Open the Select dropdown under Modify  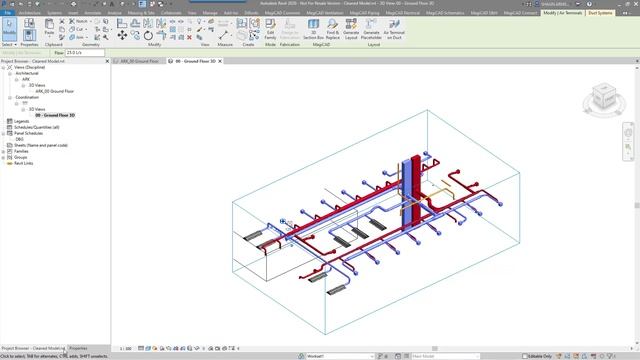(x=9, y=44)
